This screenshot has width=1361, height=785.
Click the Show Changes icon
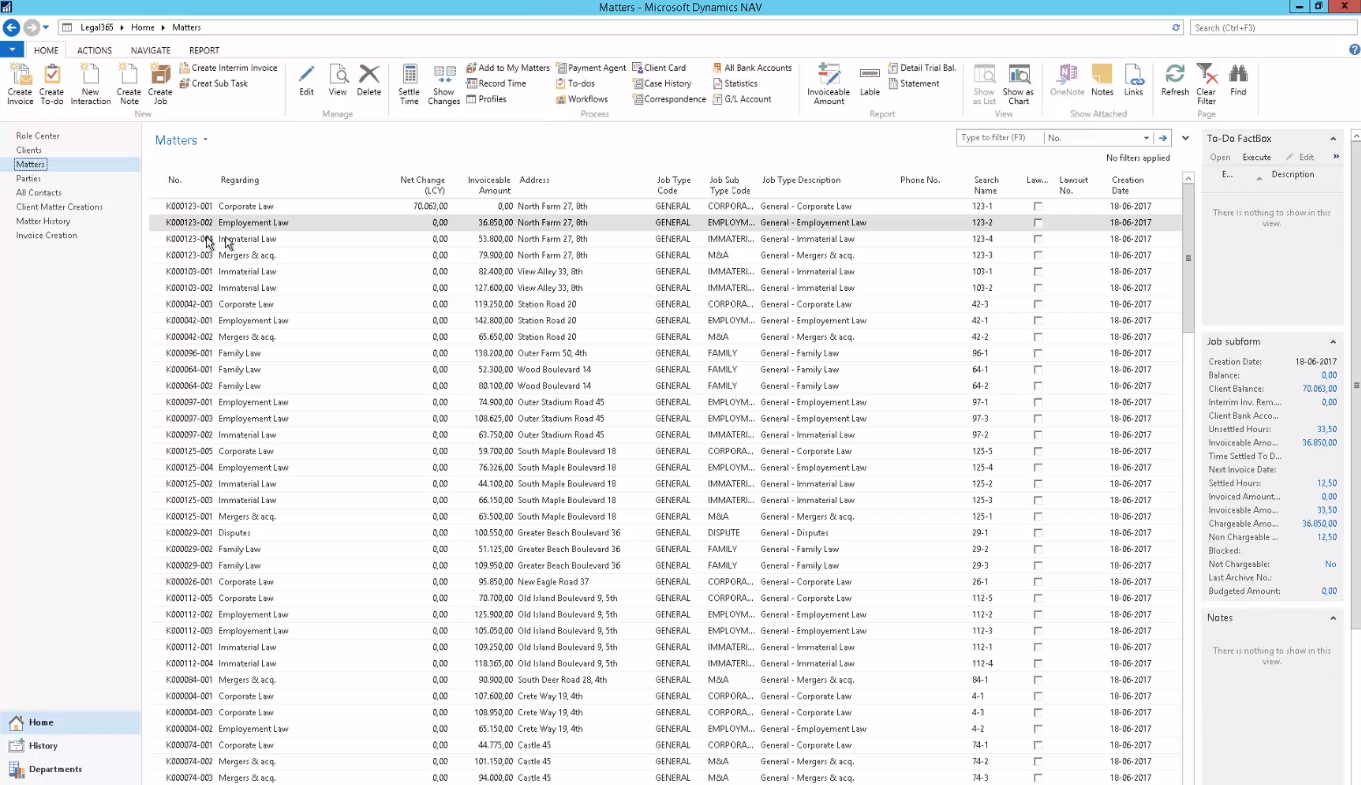click(x=444, y=84)
